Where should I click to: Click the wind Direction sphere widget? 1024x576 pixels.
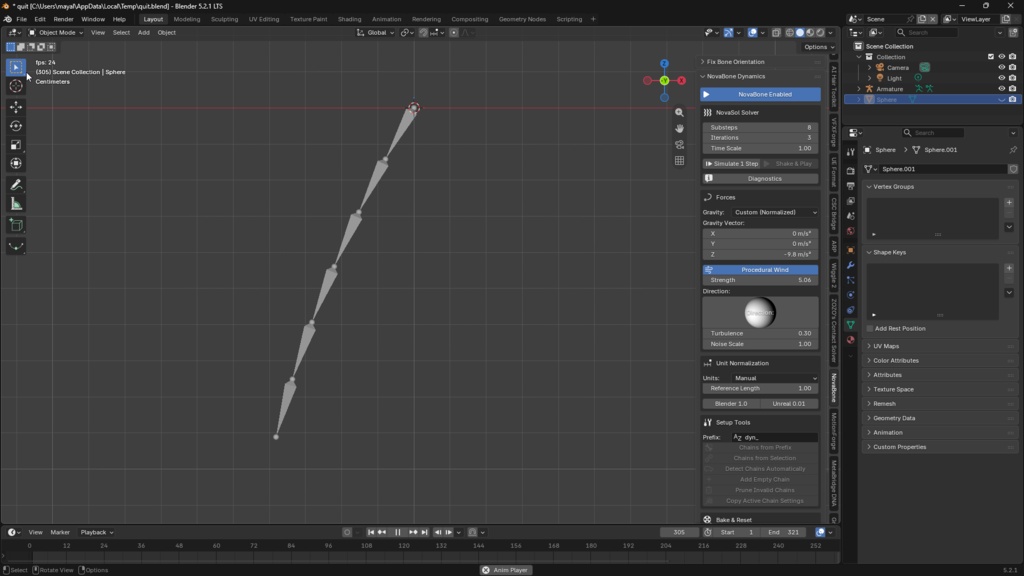760,313
